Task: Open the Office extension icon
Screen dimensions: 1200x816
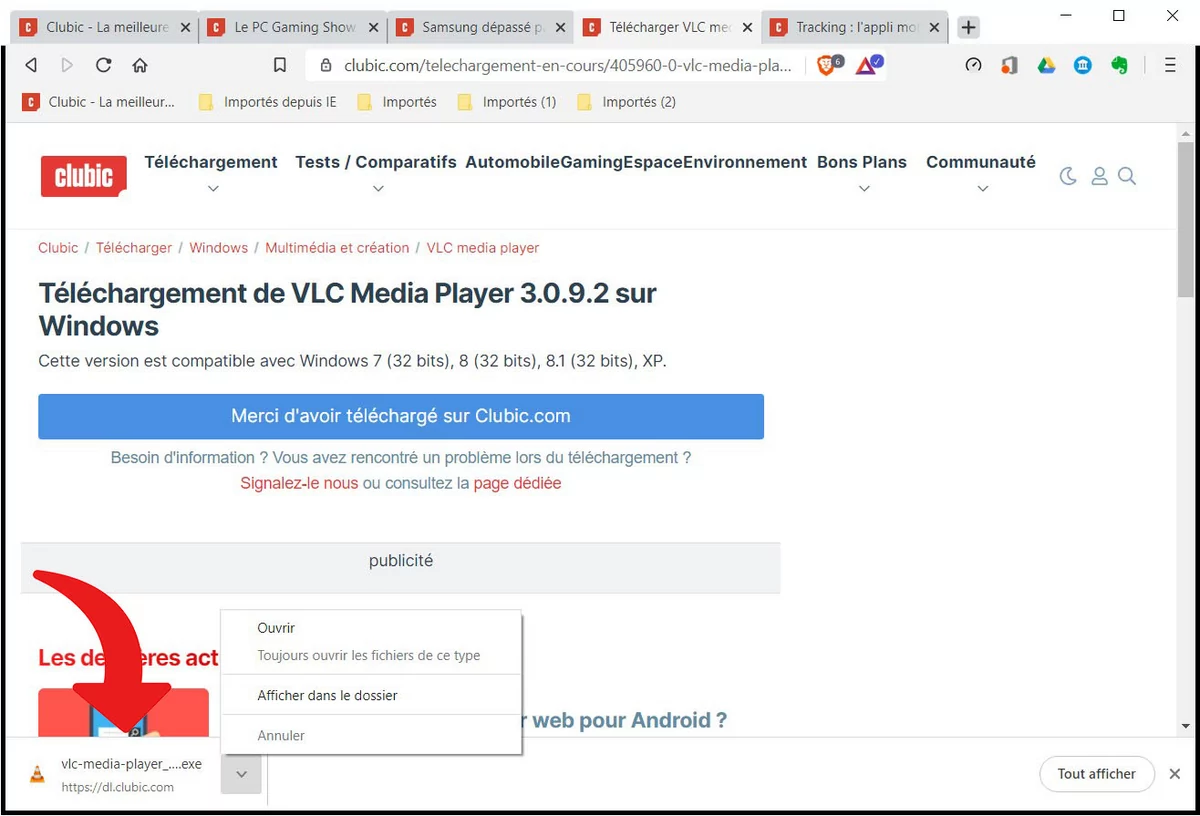Action: 1010,65
